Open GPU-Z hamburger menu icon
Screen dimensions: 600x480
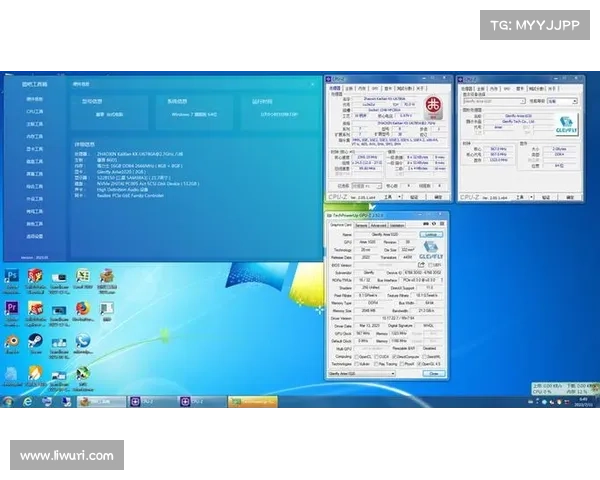coord(442,224)
